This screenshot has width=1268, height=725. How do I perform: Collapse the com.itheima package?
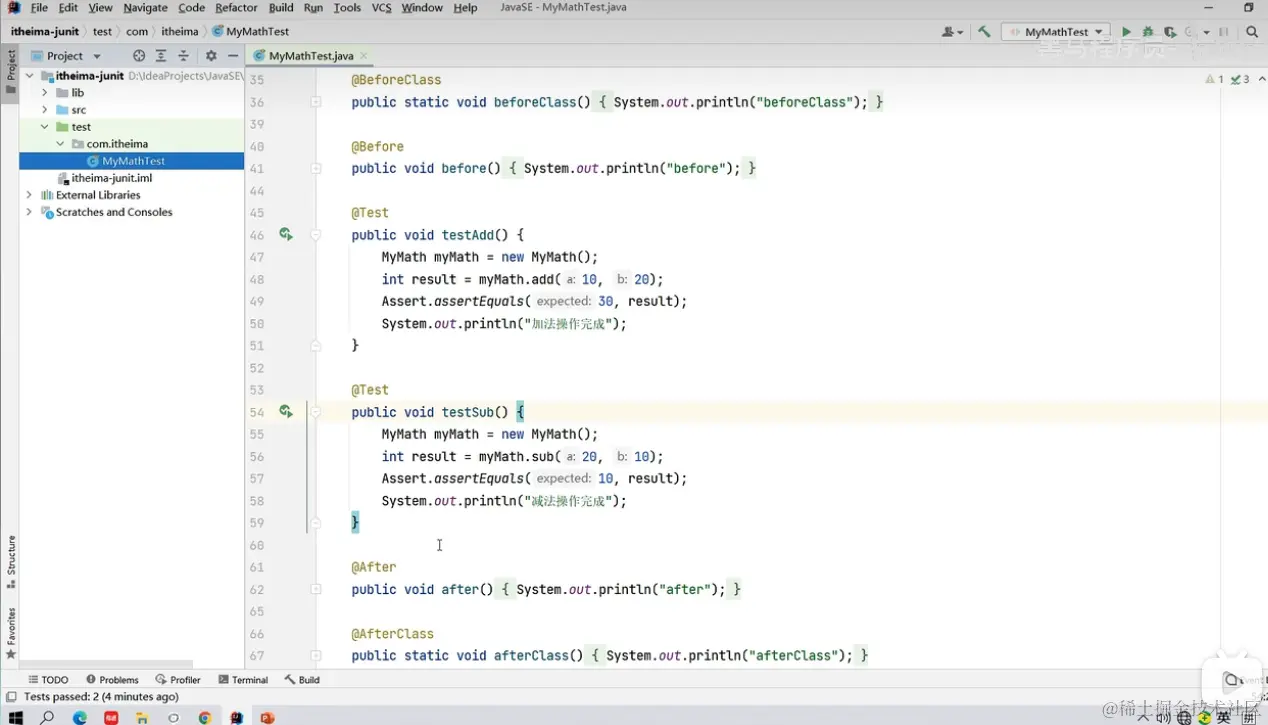(x=60, y=144)
